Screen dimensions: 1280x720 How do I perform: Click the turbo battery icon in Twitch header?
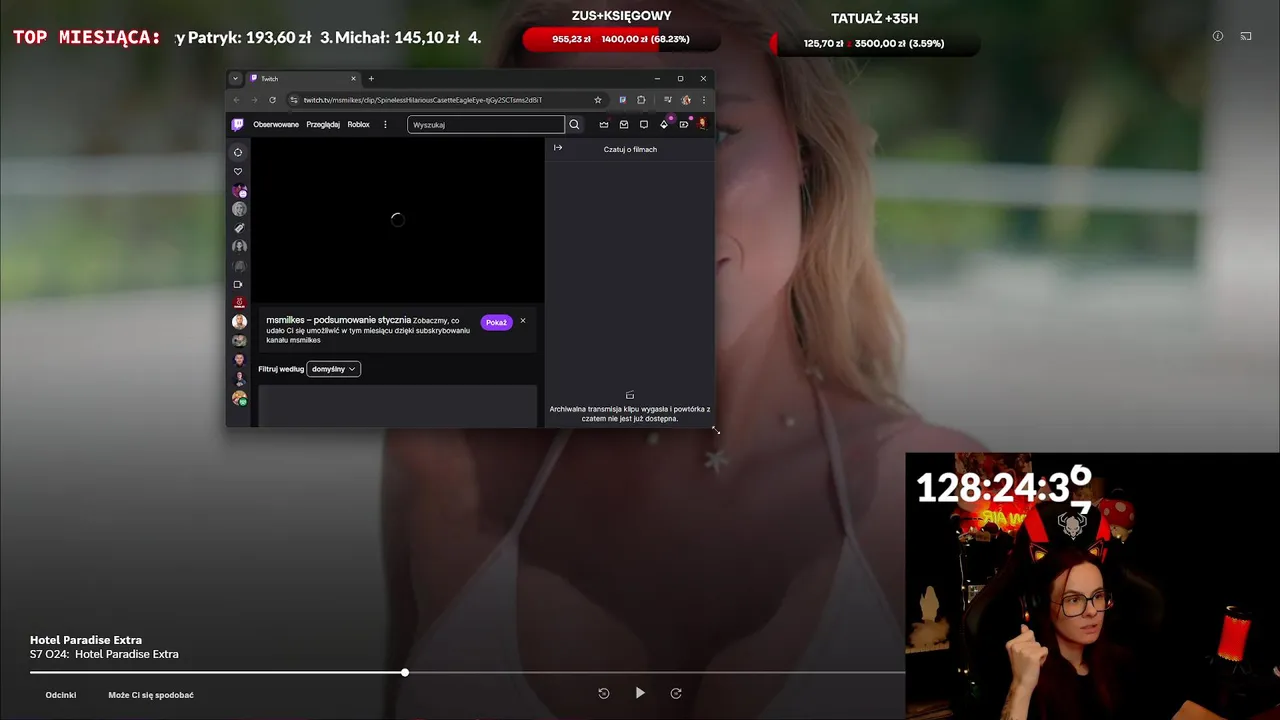(x=684, y=125)
